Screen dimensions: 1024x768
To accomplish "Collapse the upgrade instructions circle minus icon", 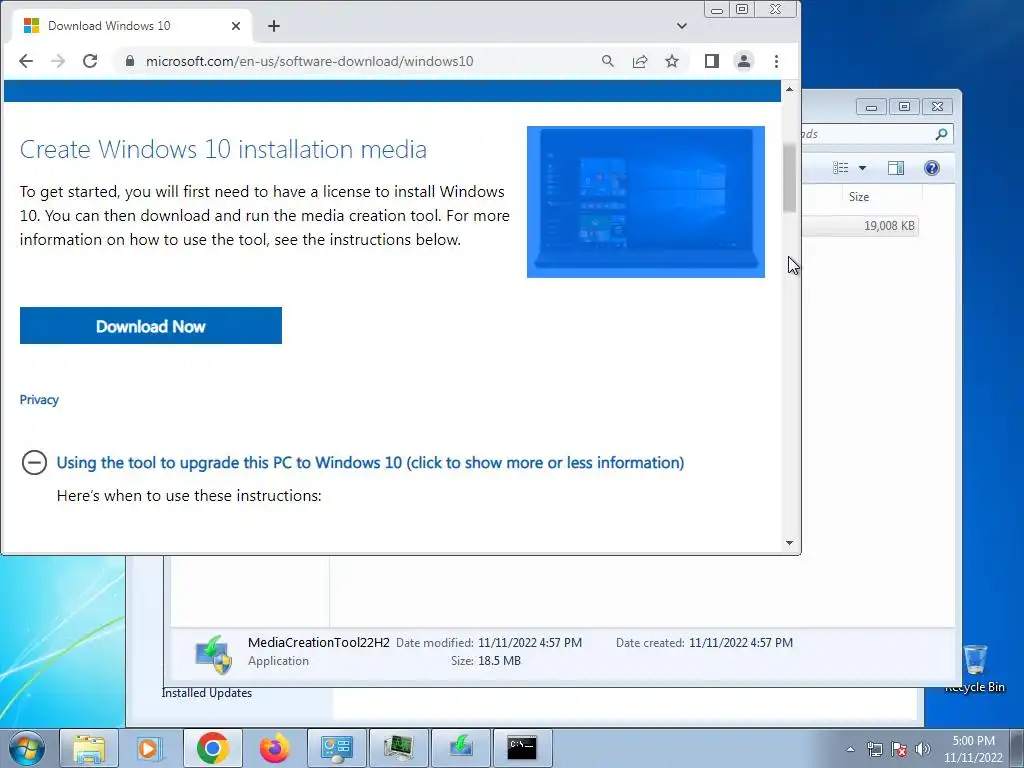I will click(34, 462).
